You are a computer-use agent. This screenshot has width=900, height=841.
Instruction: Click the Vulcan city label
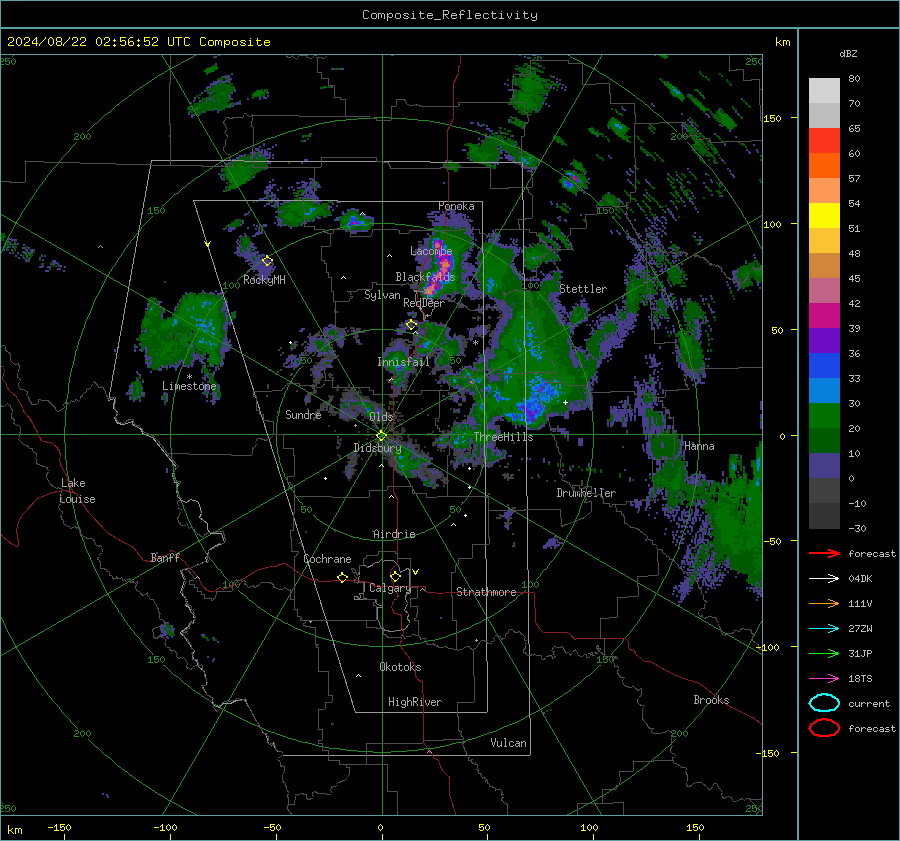tap(509, 742)
